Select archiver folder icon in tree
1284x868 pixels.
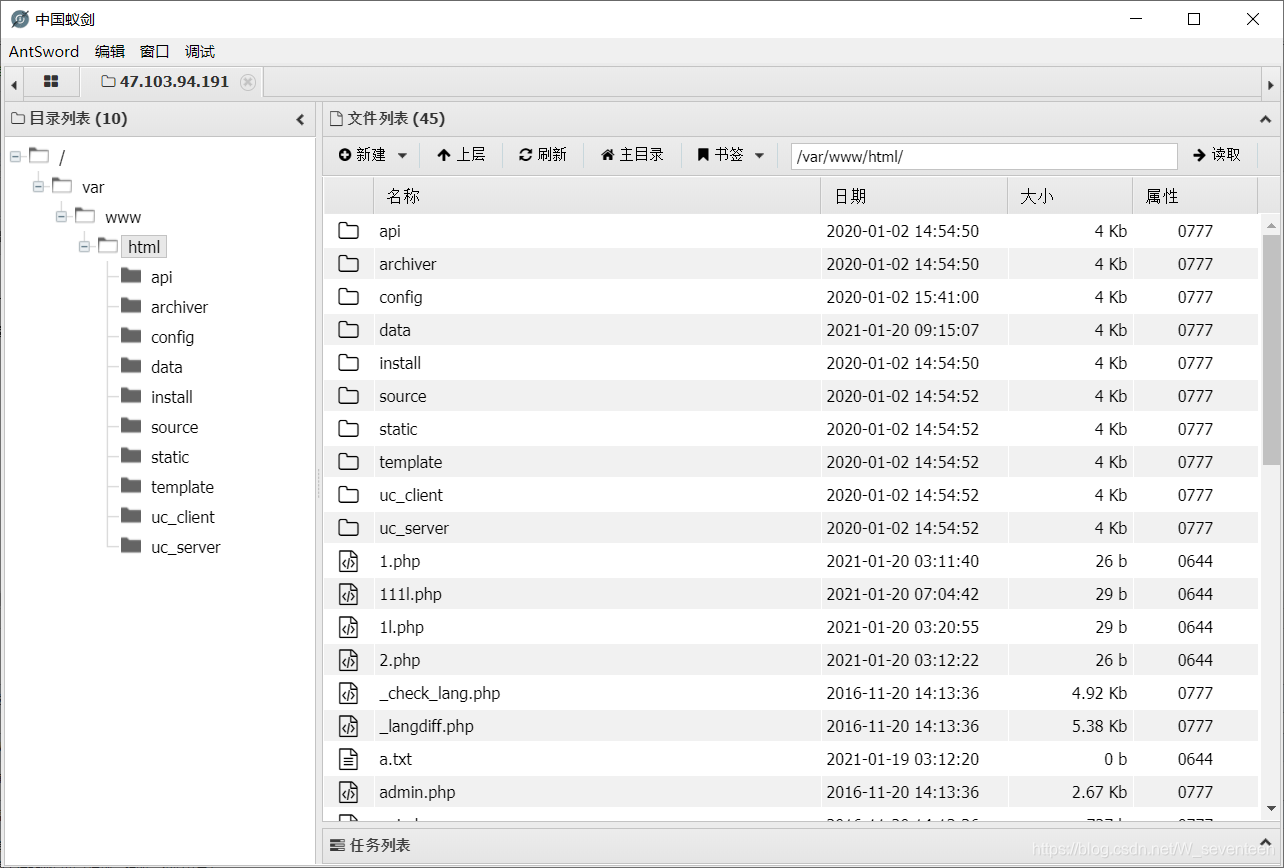point(131,306)
